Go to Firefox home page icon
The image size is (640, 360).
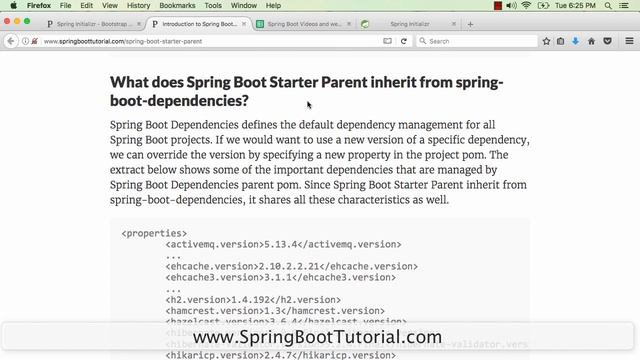point(591,41)
